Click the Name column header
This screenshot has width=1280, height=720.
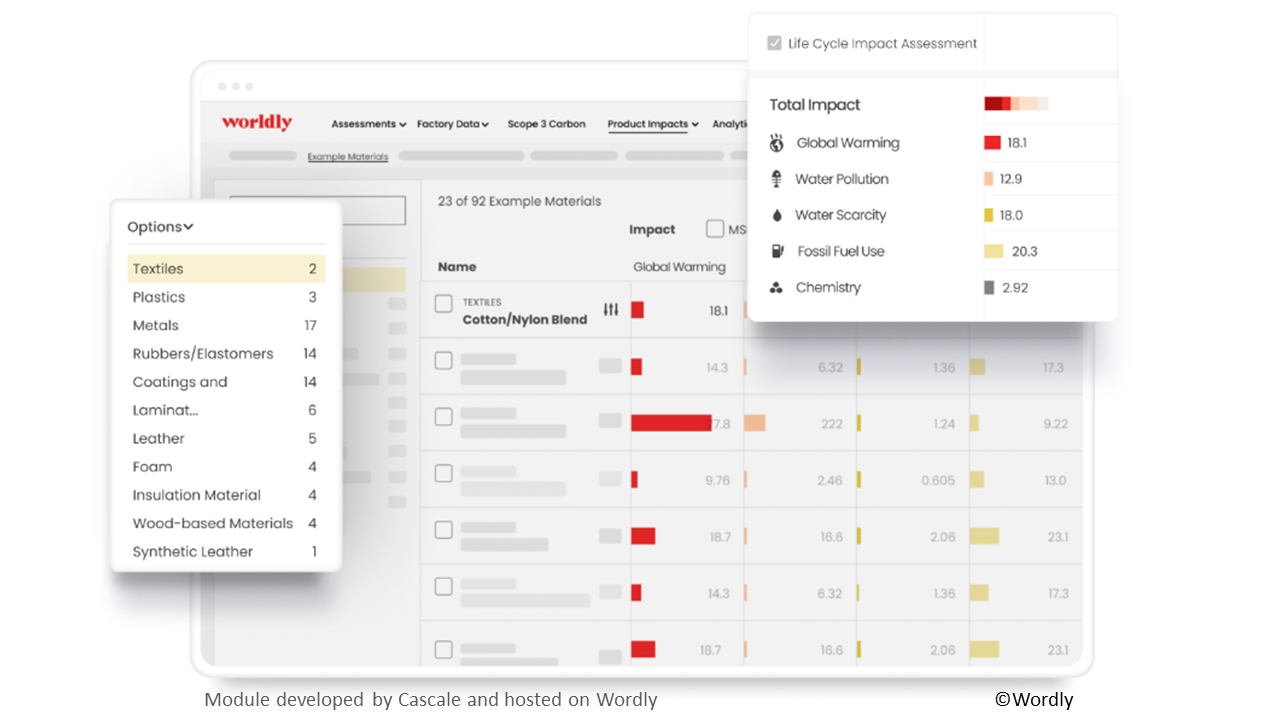point(457,267)
